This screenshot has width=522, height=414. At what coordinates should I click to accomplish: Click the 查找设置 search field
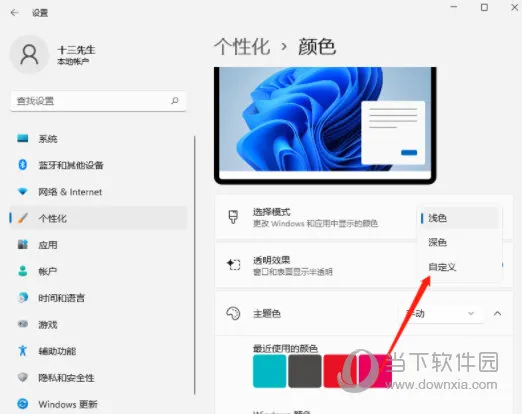click(x=98, y=101)
